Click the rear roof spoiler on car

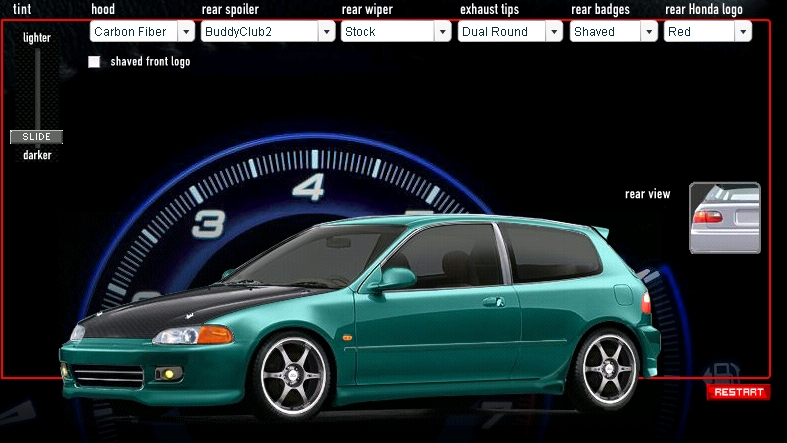599,232
